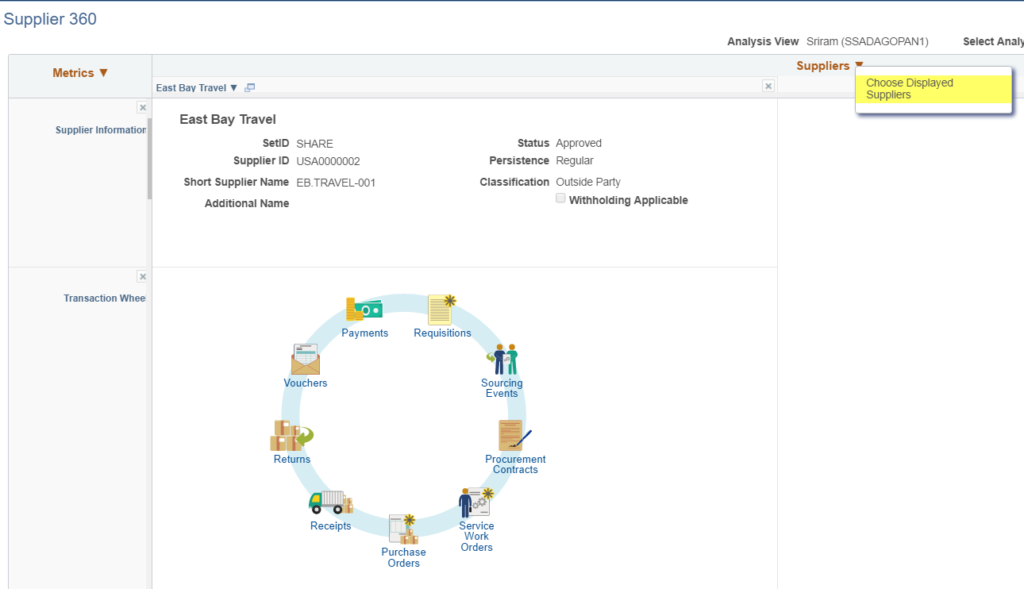The width and height of the screenshot is (1024, 589).
Task: Click the Status value Approved
Action: [579, 143]
